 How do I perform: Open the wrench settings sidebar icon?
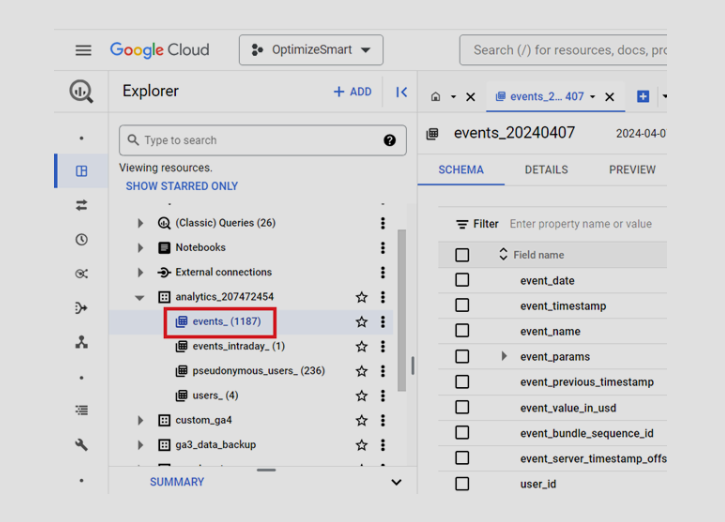81,445
